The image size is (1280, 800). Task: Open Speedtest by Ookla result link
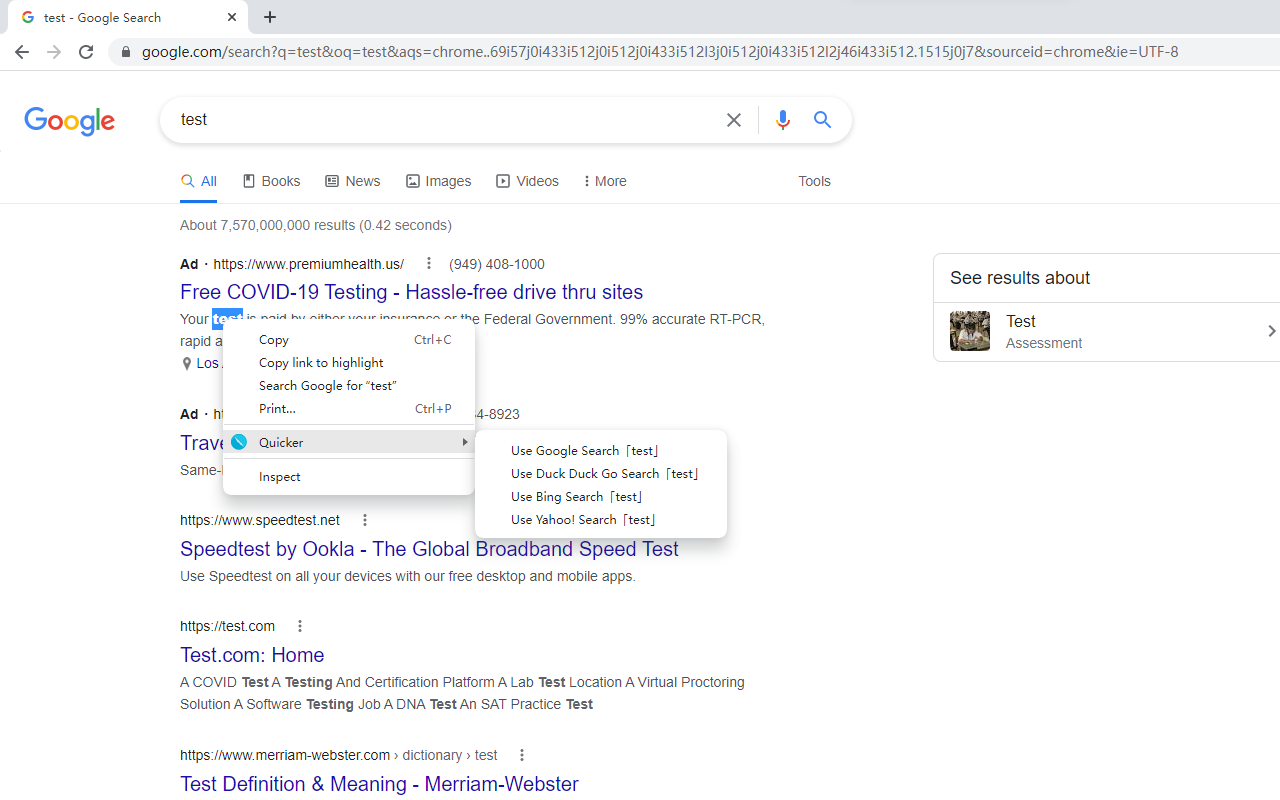pos(429,549)
